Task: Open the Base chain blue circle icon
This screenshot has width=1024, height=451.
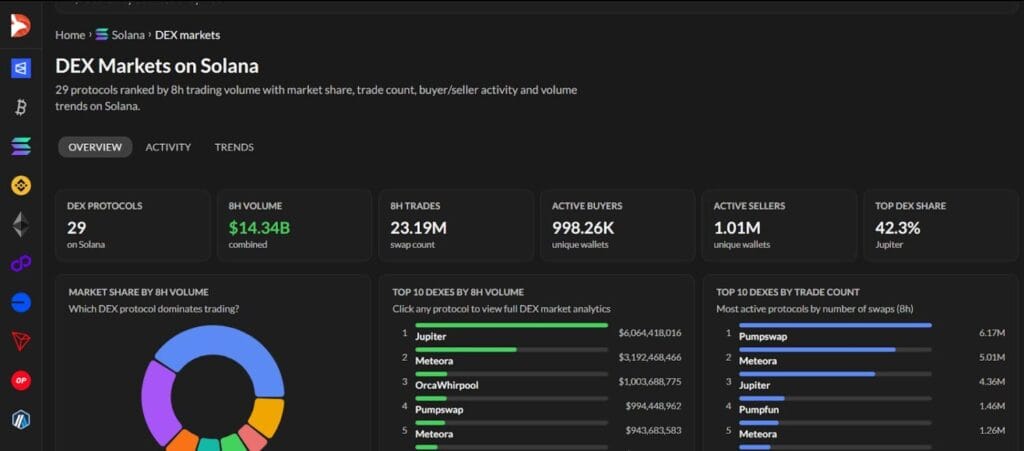Action: pos(21,302)
